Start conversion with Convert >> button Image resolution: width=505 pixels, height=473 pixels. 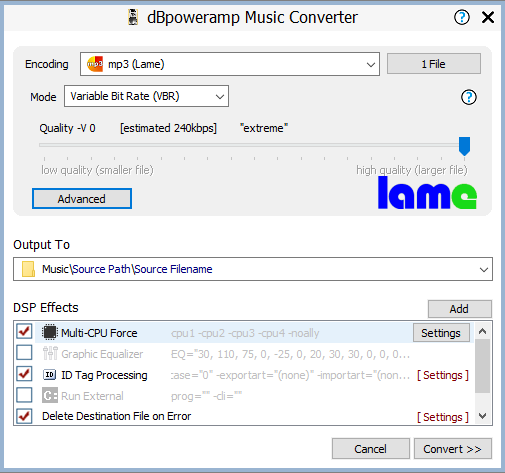pos(453,449)
